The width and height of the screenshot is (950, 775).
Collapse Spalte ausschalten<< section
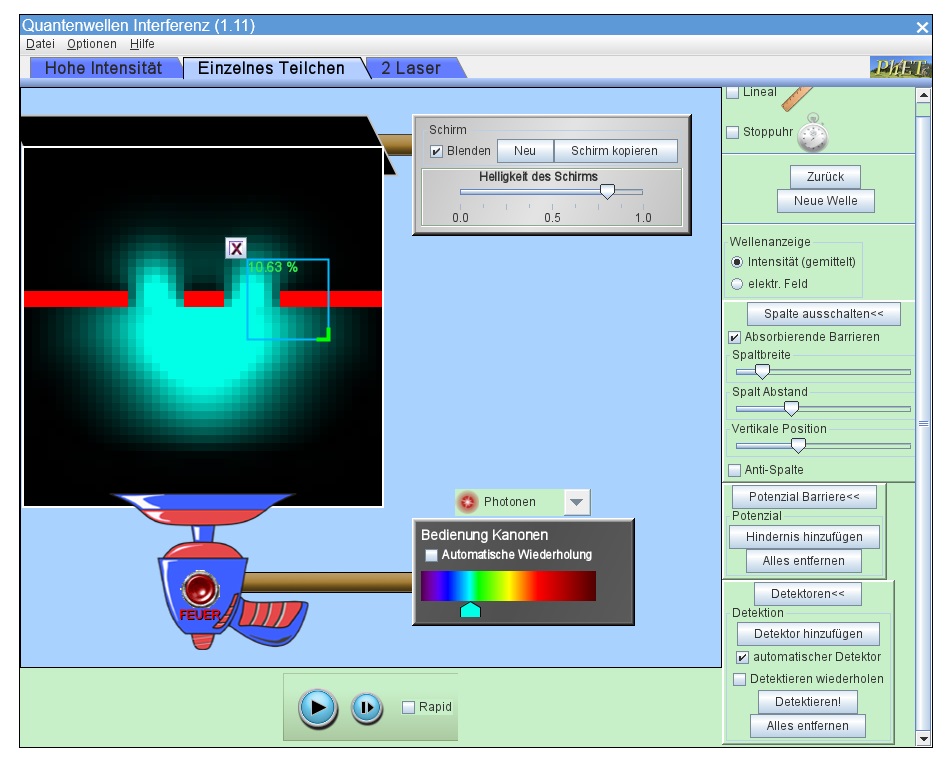[x=823, y=314]
